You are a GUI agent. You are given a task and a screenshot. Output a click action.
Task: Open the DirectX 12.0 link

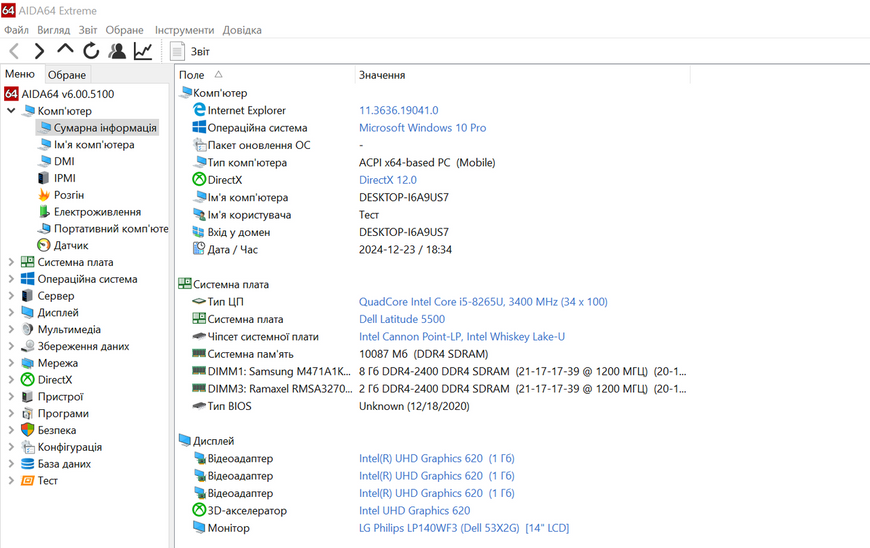pyautogui.click(x=387, y=180)
